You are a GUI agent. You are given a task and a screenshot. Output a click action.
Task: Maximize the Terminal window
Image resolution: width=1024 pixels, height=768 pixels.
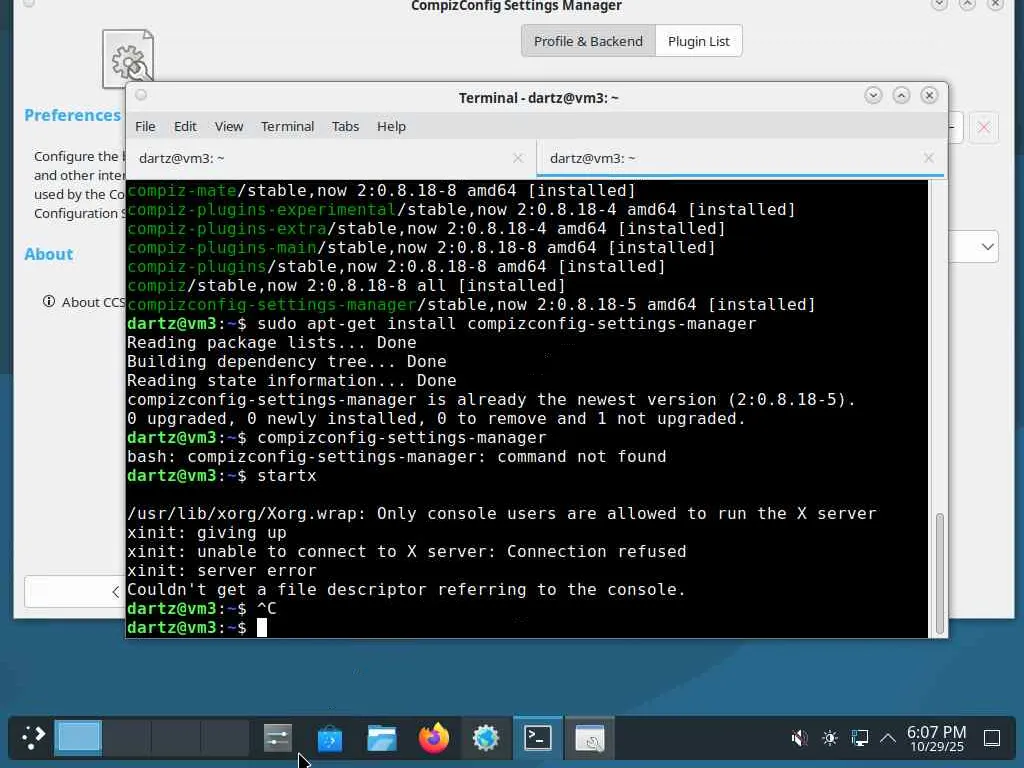click(x=901, y=95)
